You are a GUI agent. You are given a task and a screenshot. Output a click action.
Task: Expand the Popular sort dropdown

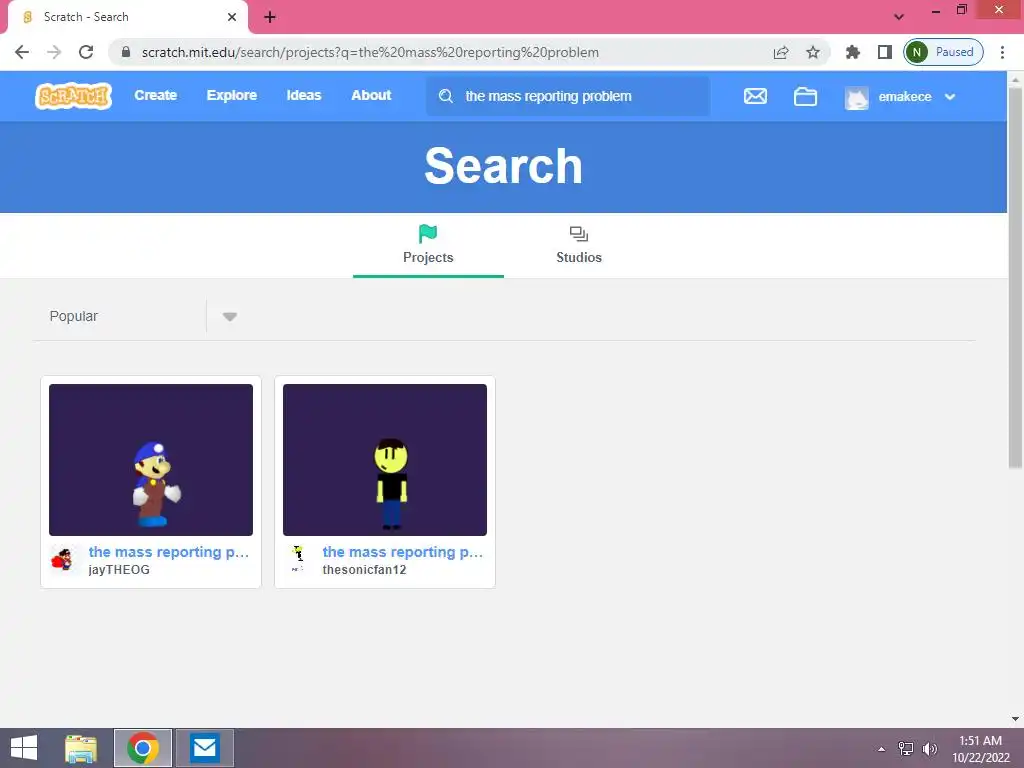[x=229, y=317]
